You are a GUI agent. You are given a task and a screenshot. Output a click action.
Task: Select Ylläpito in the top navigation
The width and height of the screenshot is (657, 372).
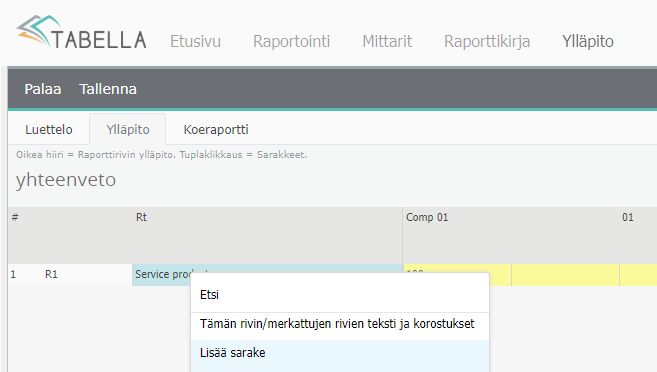pyautogui.click(x=587, y=41)
